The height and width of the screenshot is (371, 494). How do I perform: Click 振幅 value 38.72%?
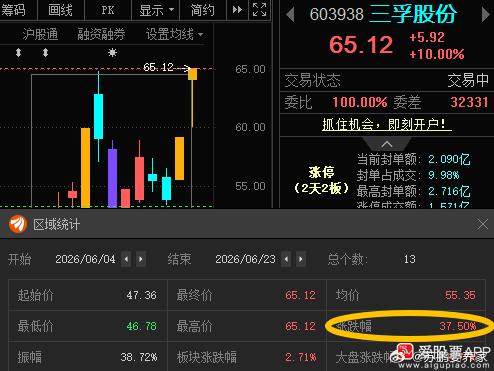[139, 357]
